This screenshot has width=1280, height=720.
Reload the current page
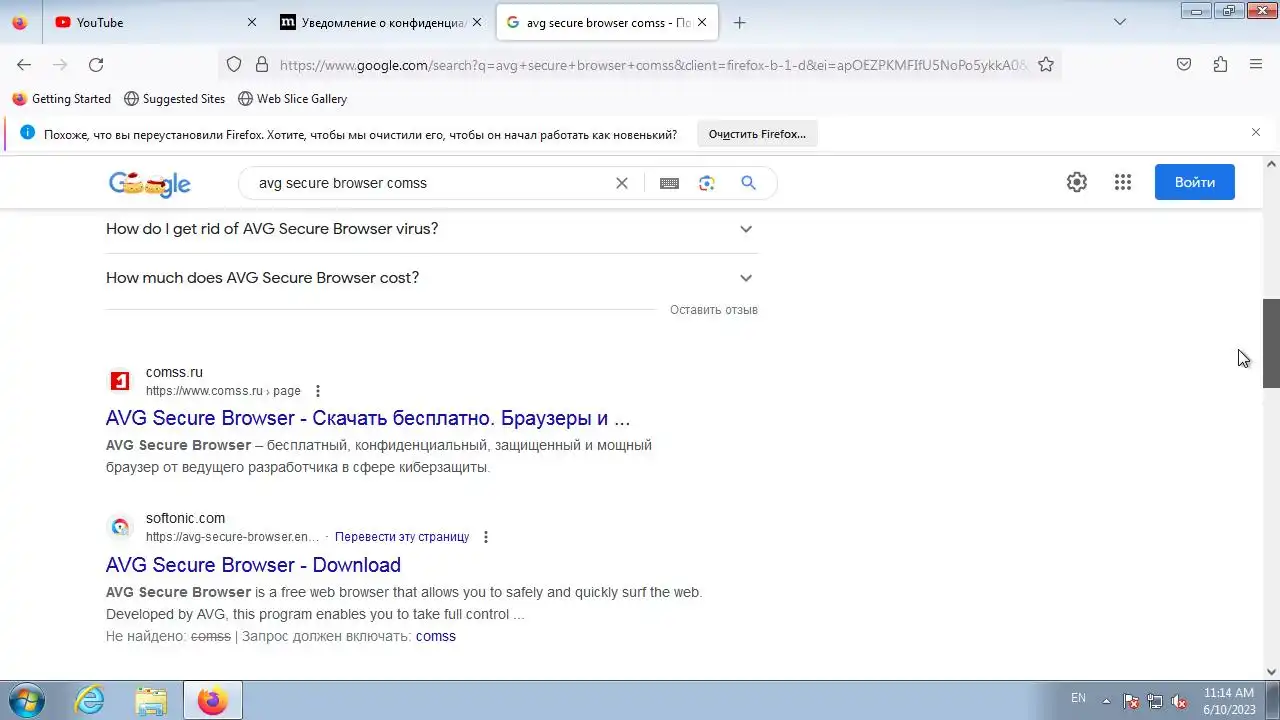[x=96, y=64]
